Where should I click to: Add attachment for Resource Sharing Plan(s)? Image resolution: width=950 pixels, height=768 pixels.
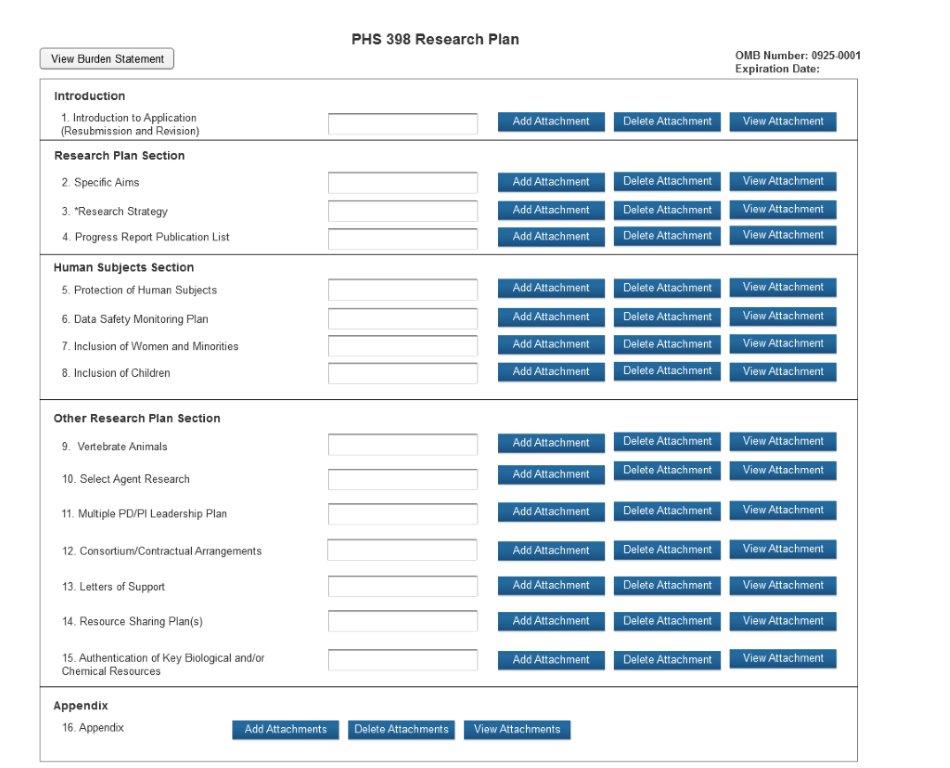(551, 621)
